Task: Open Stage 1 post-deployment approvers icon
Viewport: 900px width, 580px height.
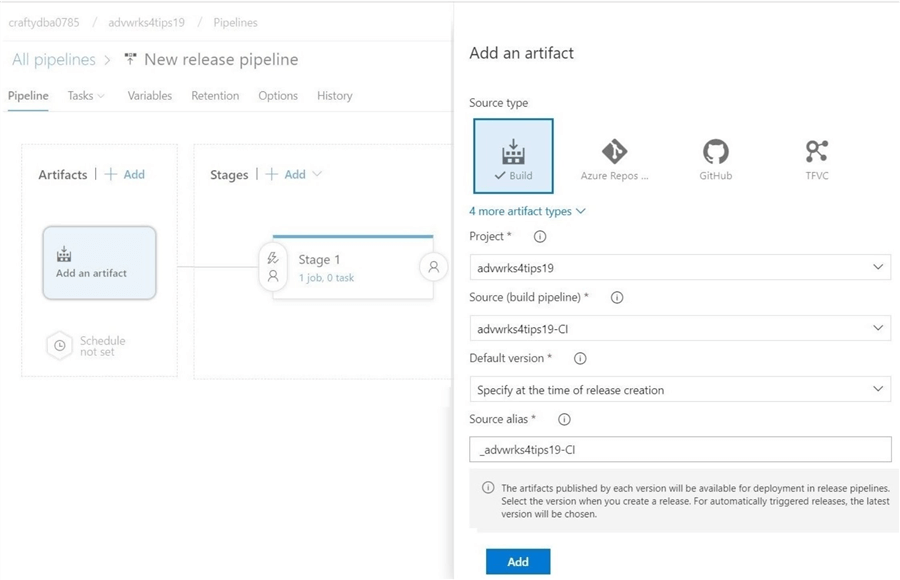Action: 433,267
